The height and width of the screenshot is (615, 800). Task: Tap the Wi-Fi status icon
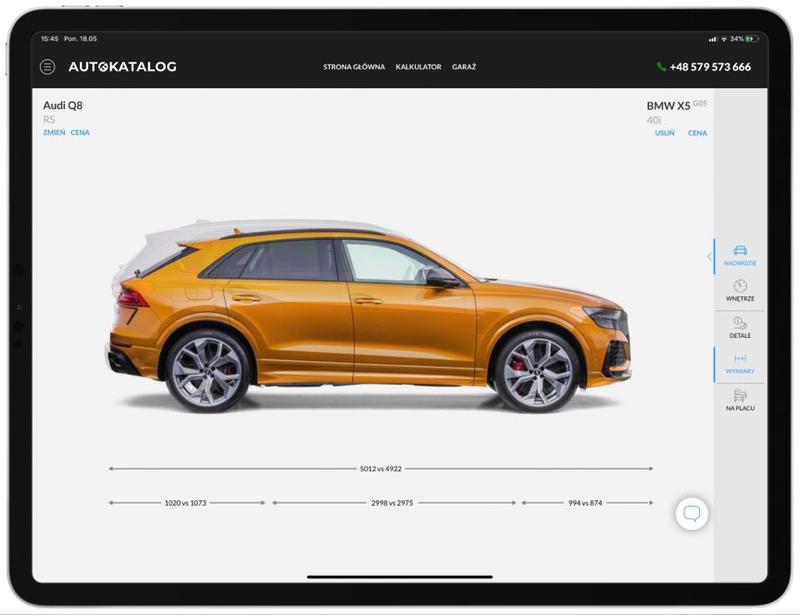click(x=723, y=39)
